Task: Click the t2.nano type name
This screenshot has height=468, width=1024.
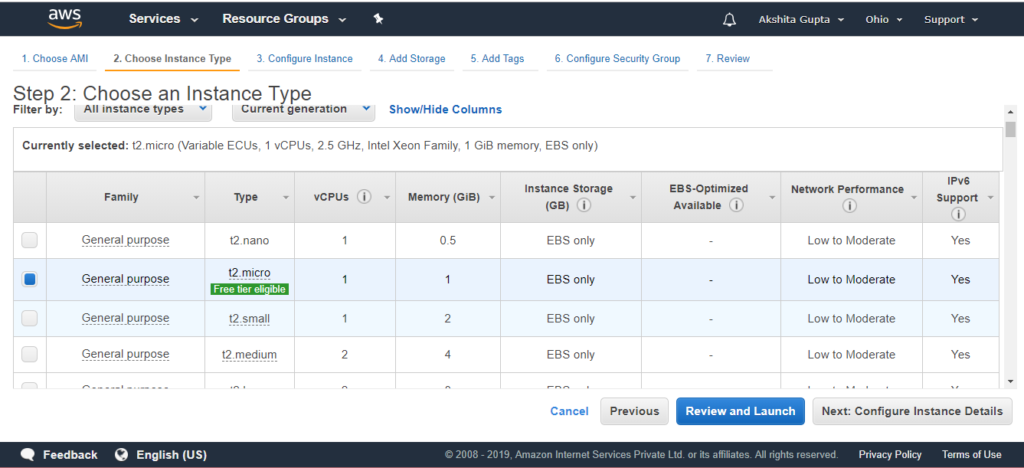Action: [x=249, y=240]
